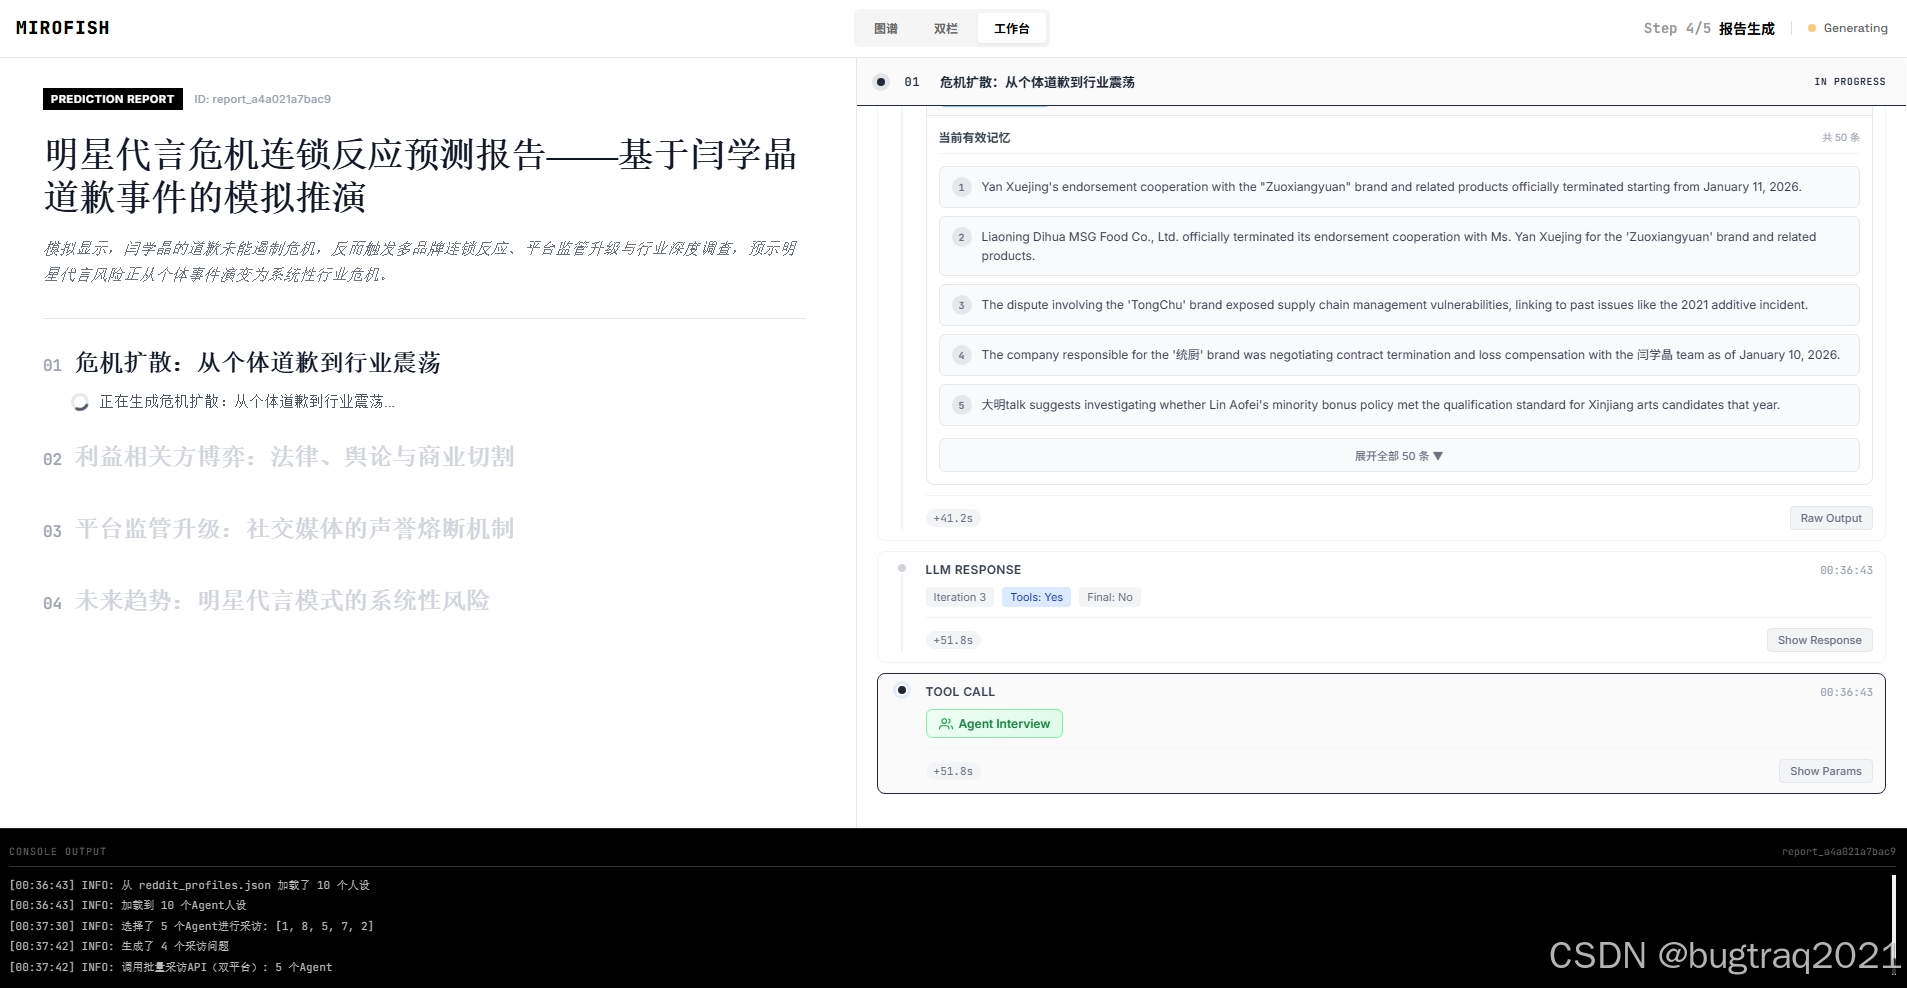Switch to the 图谱 view tab
This screenshot has width=1907, height=988.
pos(886,29)
